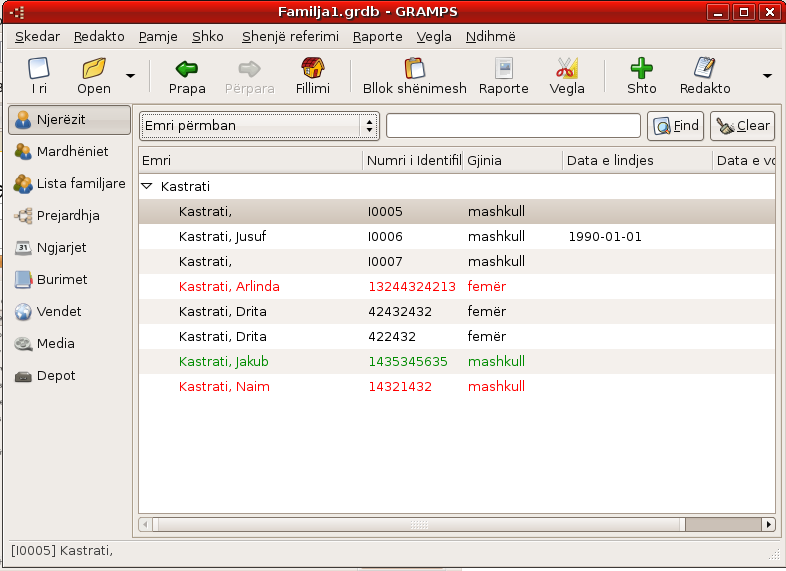
Task: Open Burimet sources view
Action: pos(70,279)
